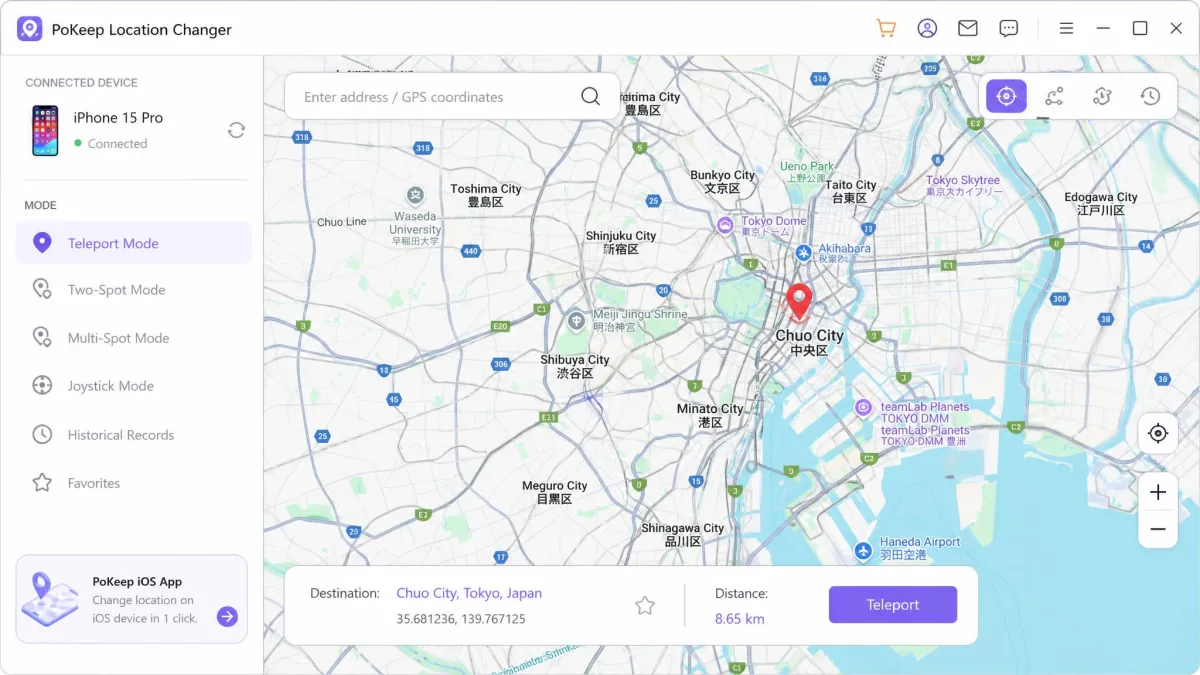Click the search magnifier icon
1200x675 pixels.
(x=591, y=97)
